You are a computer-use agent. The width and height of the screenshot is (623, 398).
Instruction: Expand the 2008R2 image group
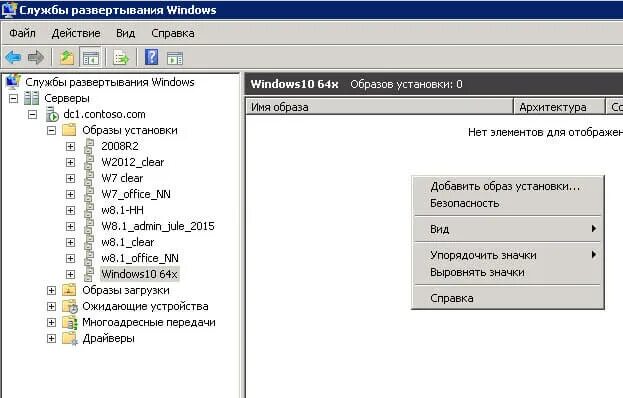tap(70, 146)
